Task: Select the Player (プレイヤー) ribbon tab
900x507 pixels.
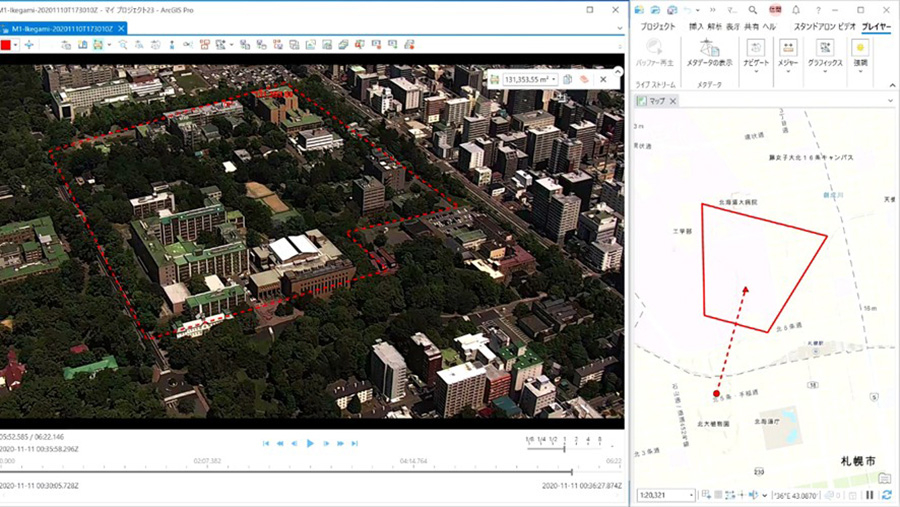Action: [x=876, y=26]
